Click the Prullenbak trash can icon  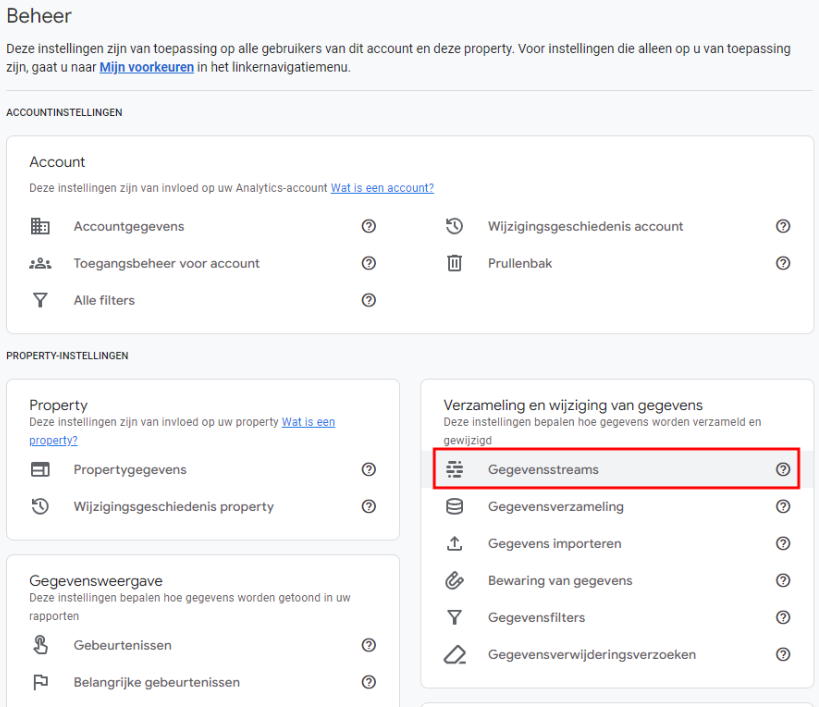[x=454, y=263]
